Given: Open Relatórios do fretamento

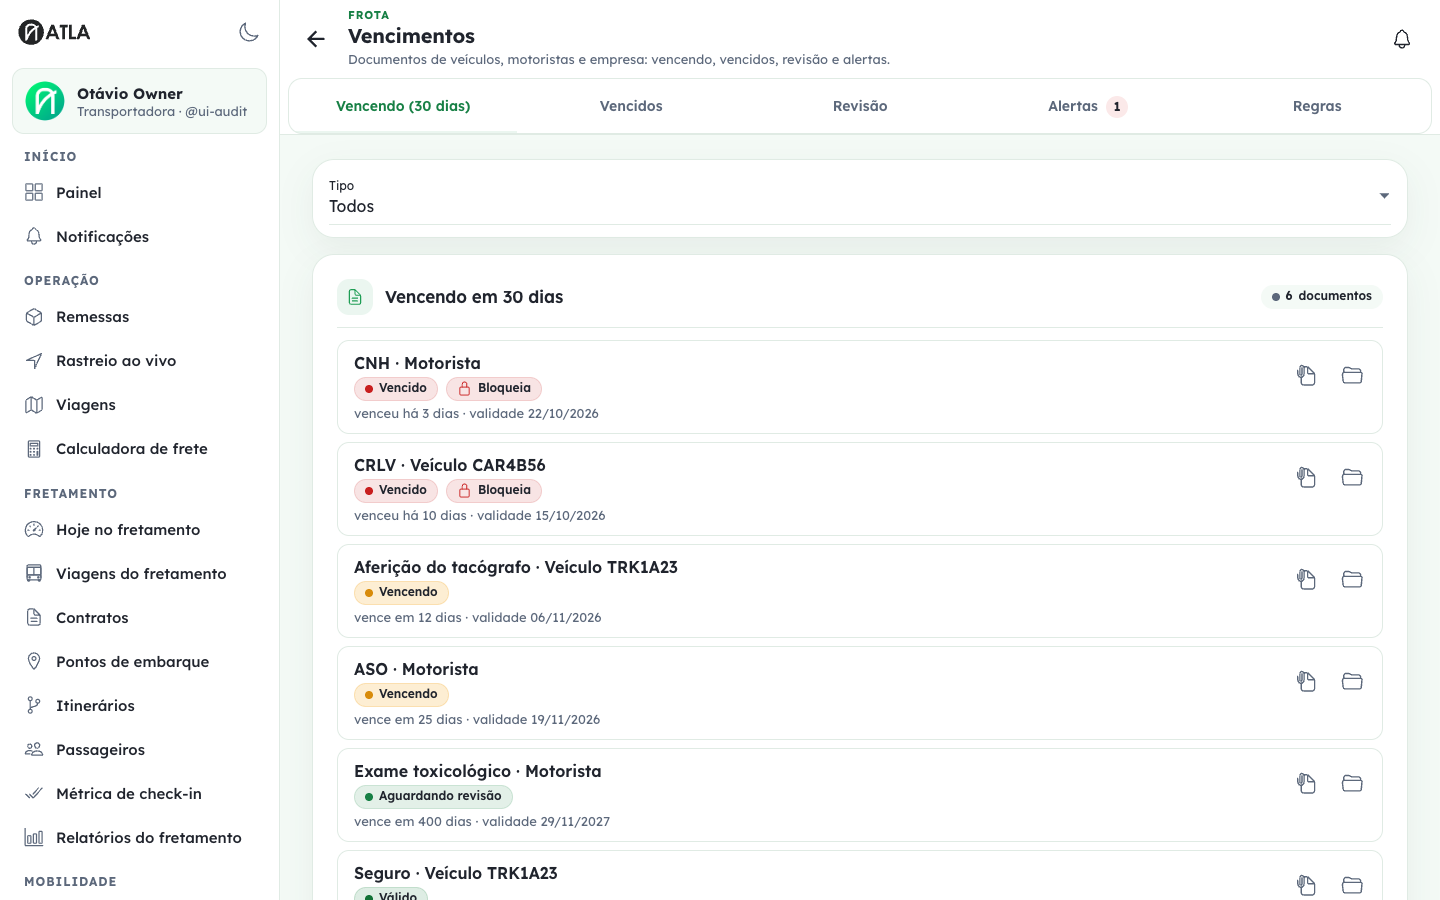Looking at the screenshot, I should click(139, 838).
